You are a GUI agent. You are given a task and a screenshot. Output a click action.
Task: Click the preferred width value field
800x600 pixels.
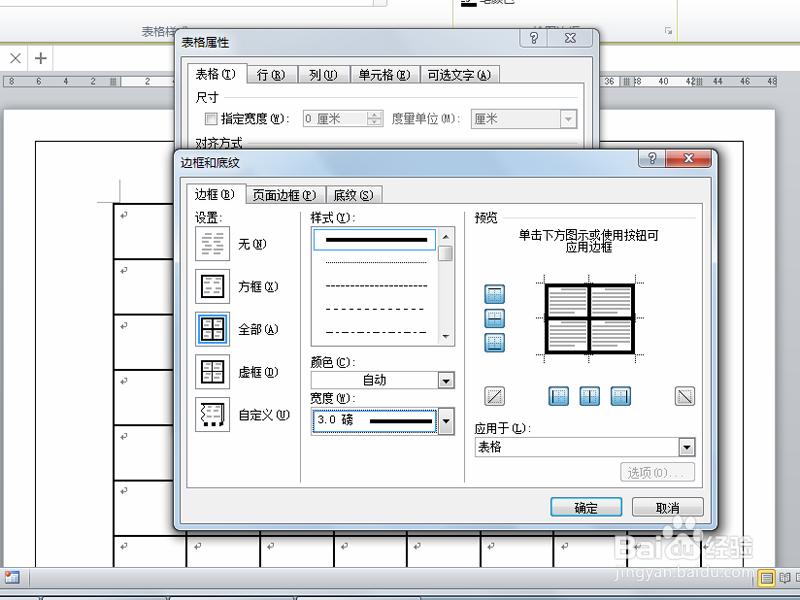pos(335,119)
